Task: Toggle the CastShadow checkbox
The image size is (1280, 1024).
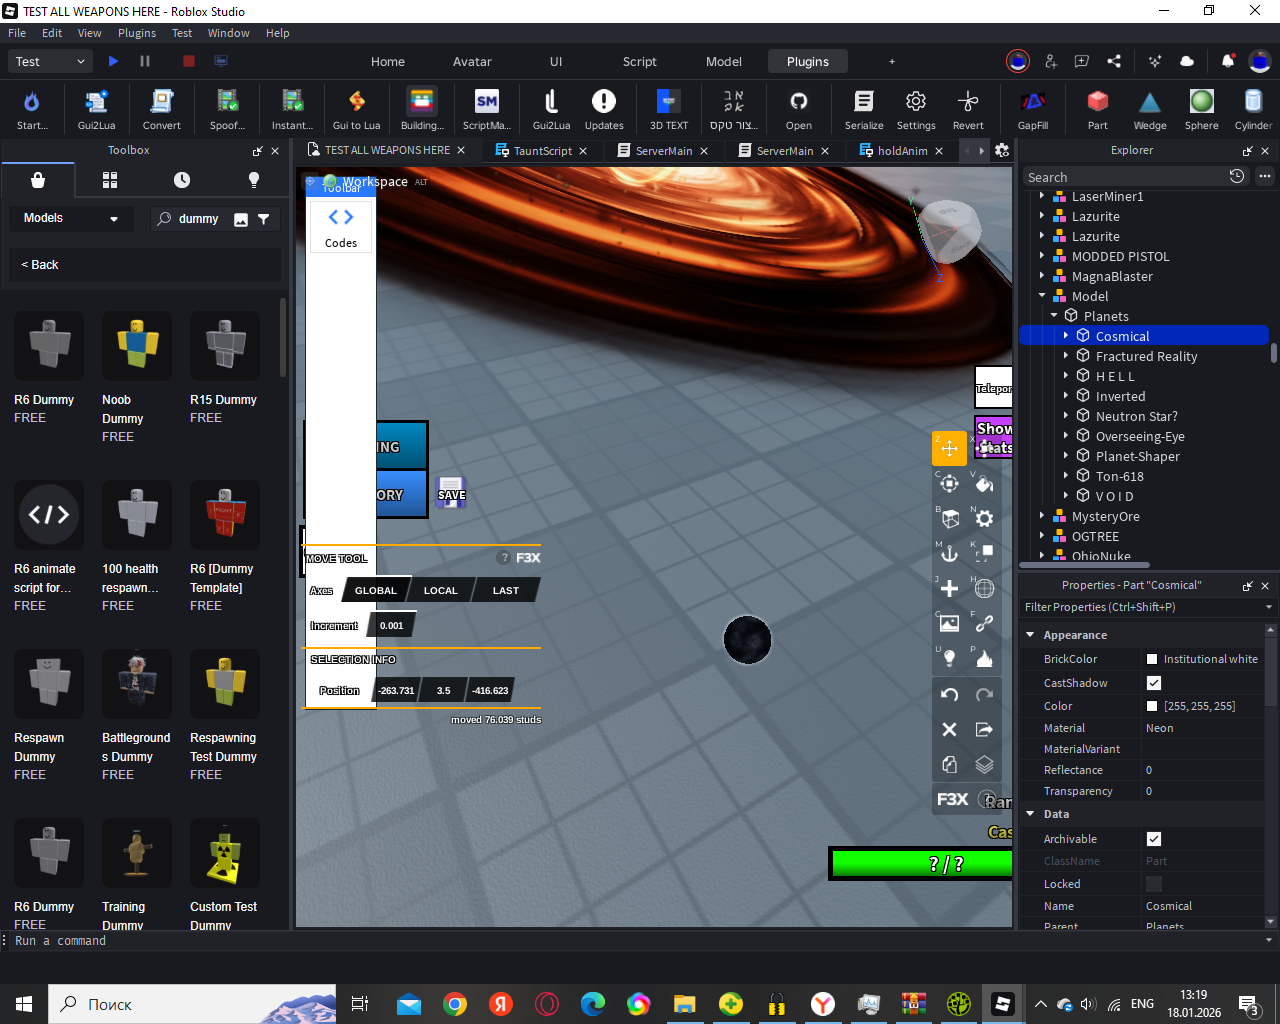Action: [x=1153, y=683]
